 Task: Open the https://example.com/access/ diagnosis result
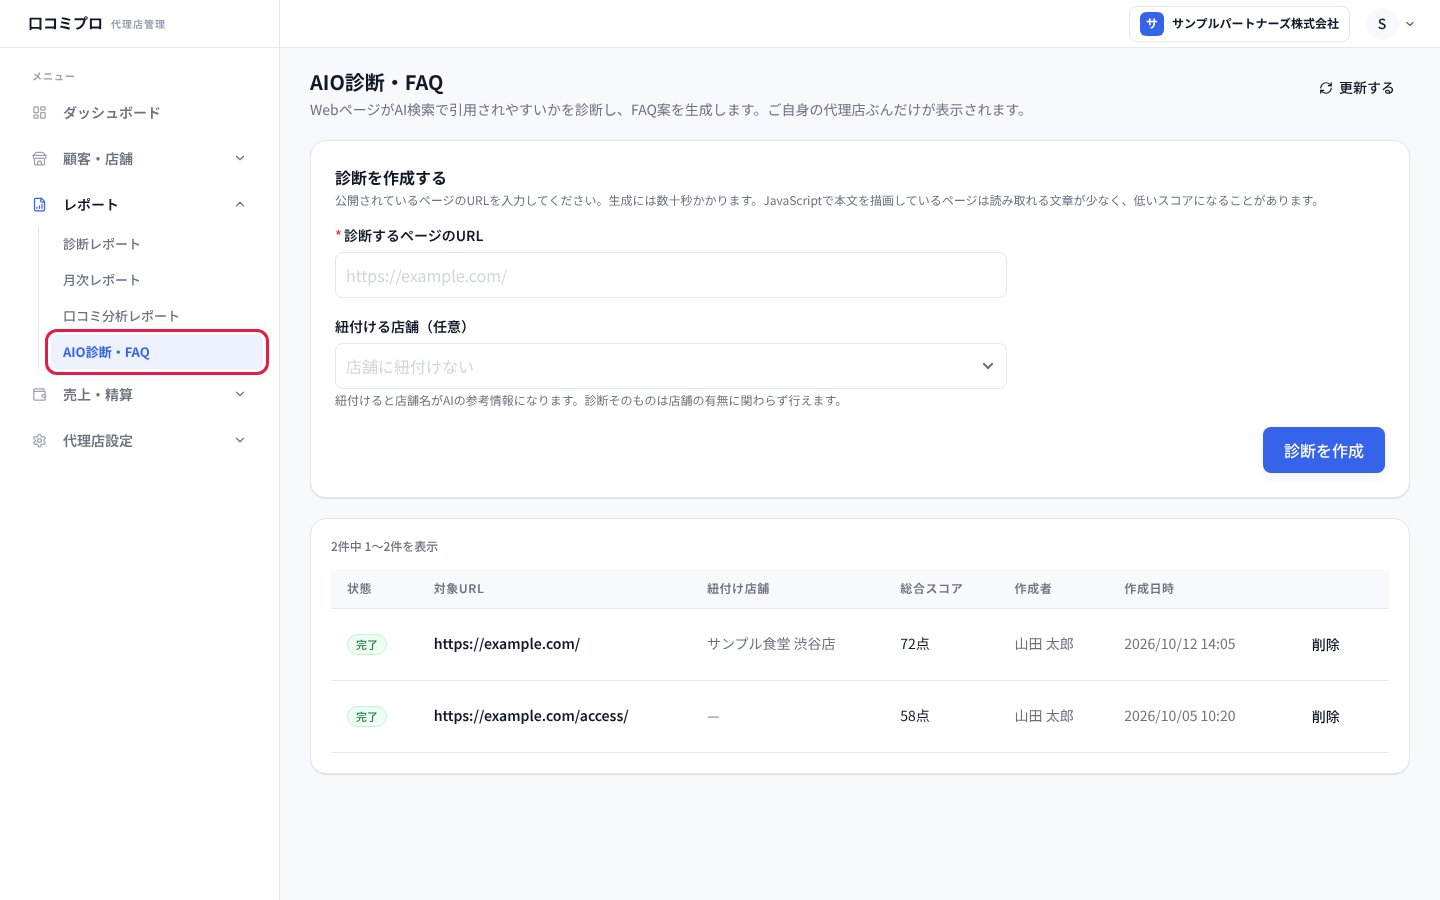[x=531, y=716]
